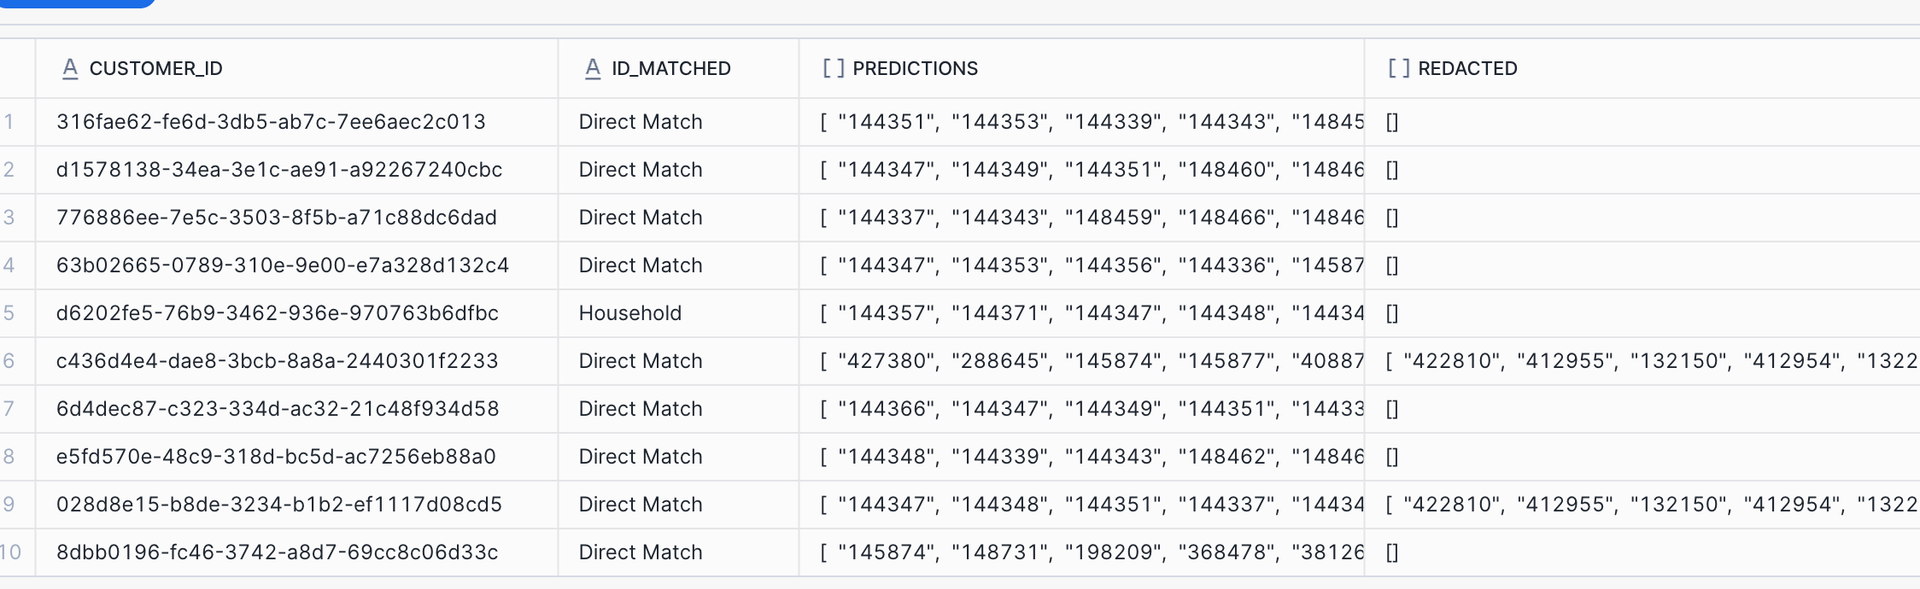Image resolution: width=1920 pixels, height=589 pixels.
Task: Click customer ID 316fae62-fe6d-3db5-ab7c-7ee6aec2c013
Action: click(271, 122)
